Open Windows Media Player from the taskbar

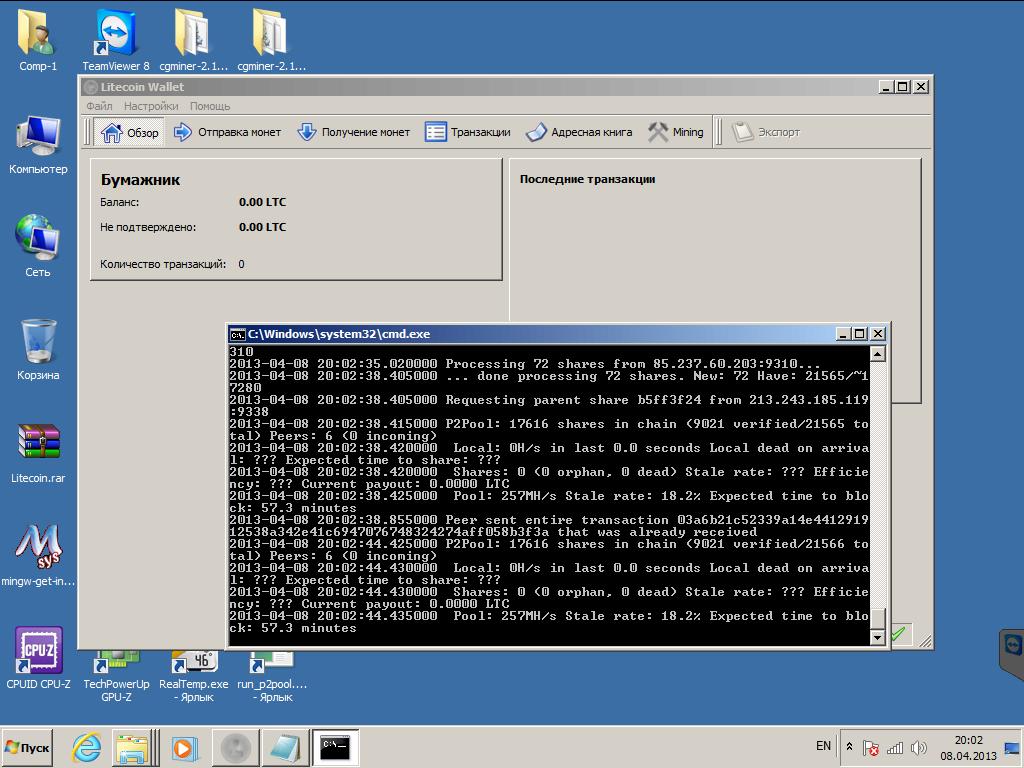185,747
